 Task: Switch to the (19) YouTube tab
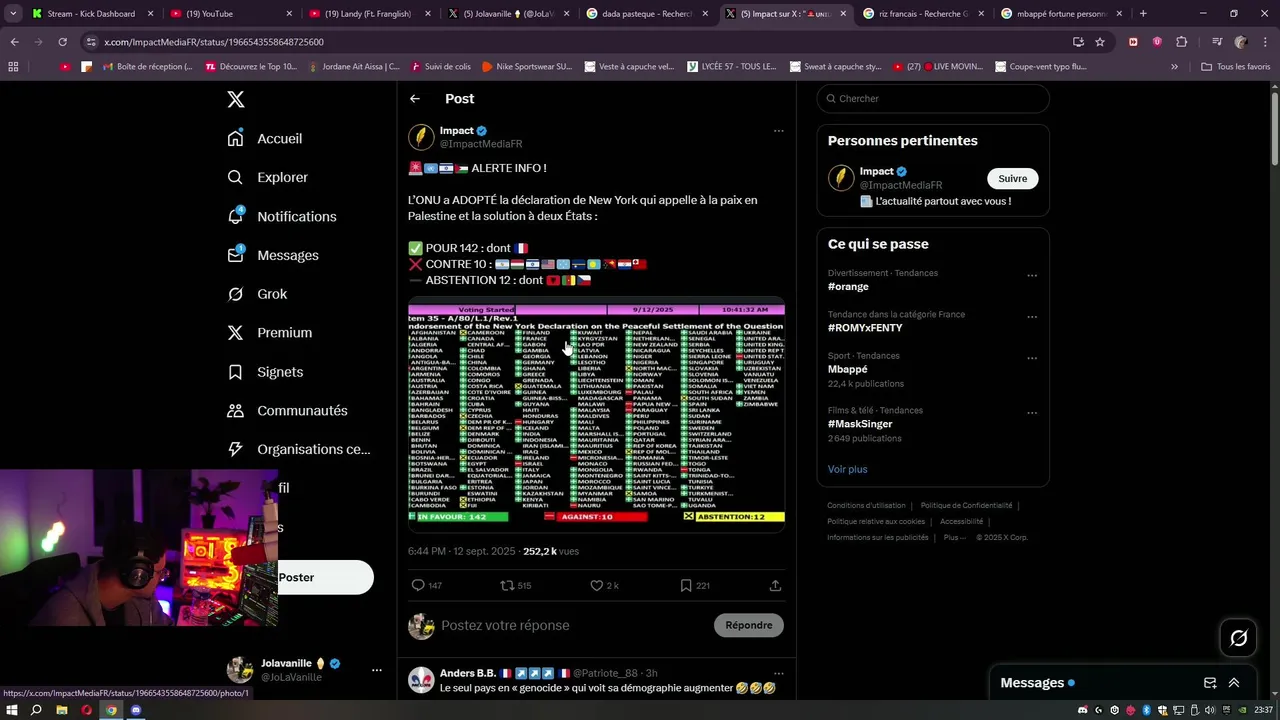(x=230, y=14)
